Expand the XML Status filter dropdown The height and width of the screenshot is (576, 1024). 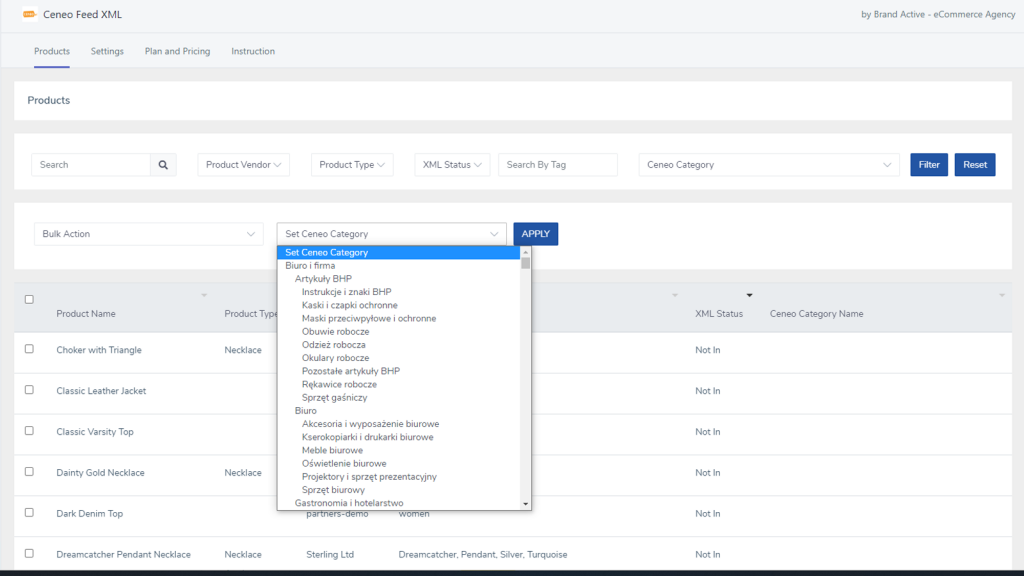[x=452, y=165]
